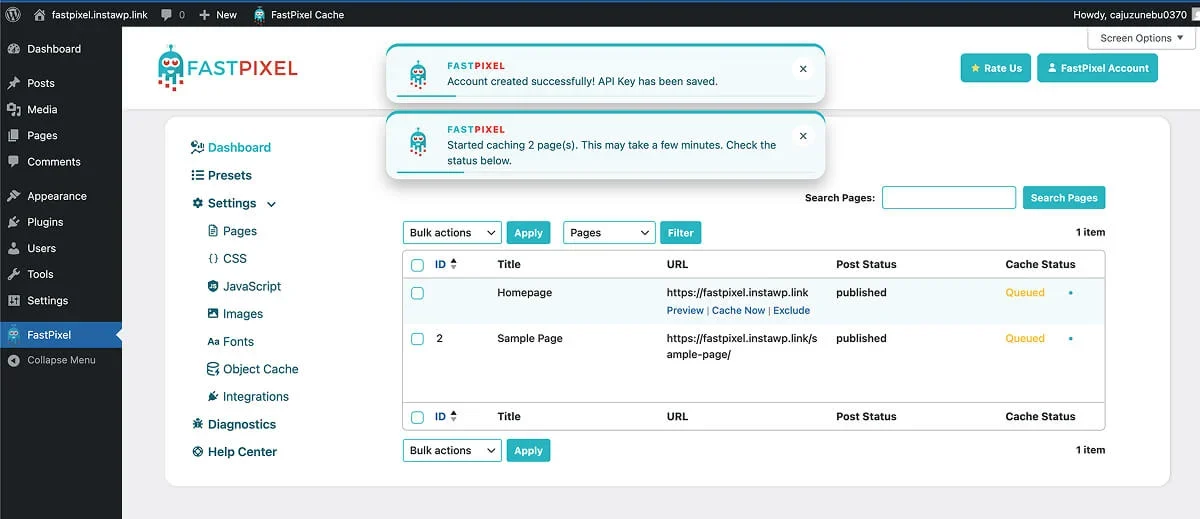Collapse the FastPixel Settings chevron
This screenshot has height=519, width=1200.
click(271, 204)
